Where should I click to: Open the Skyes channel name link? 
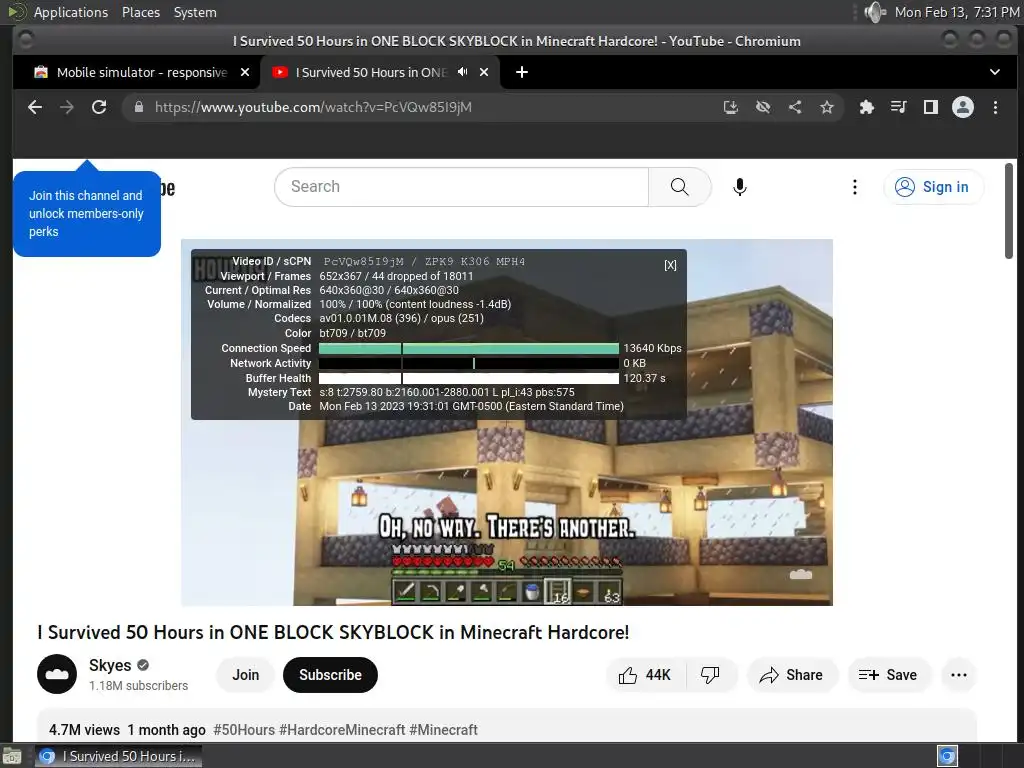tap(110, 665)
